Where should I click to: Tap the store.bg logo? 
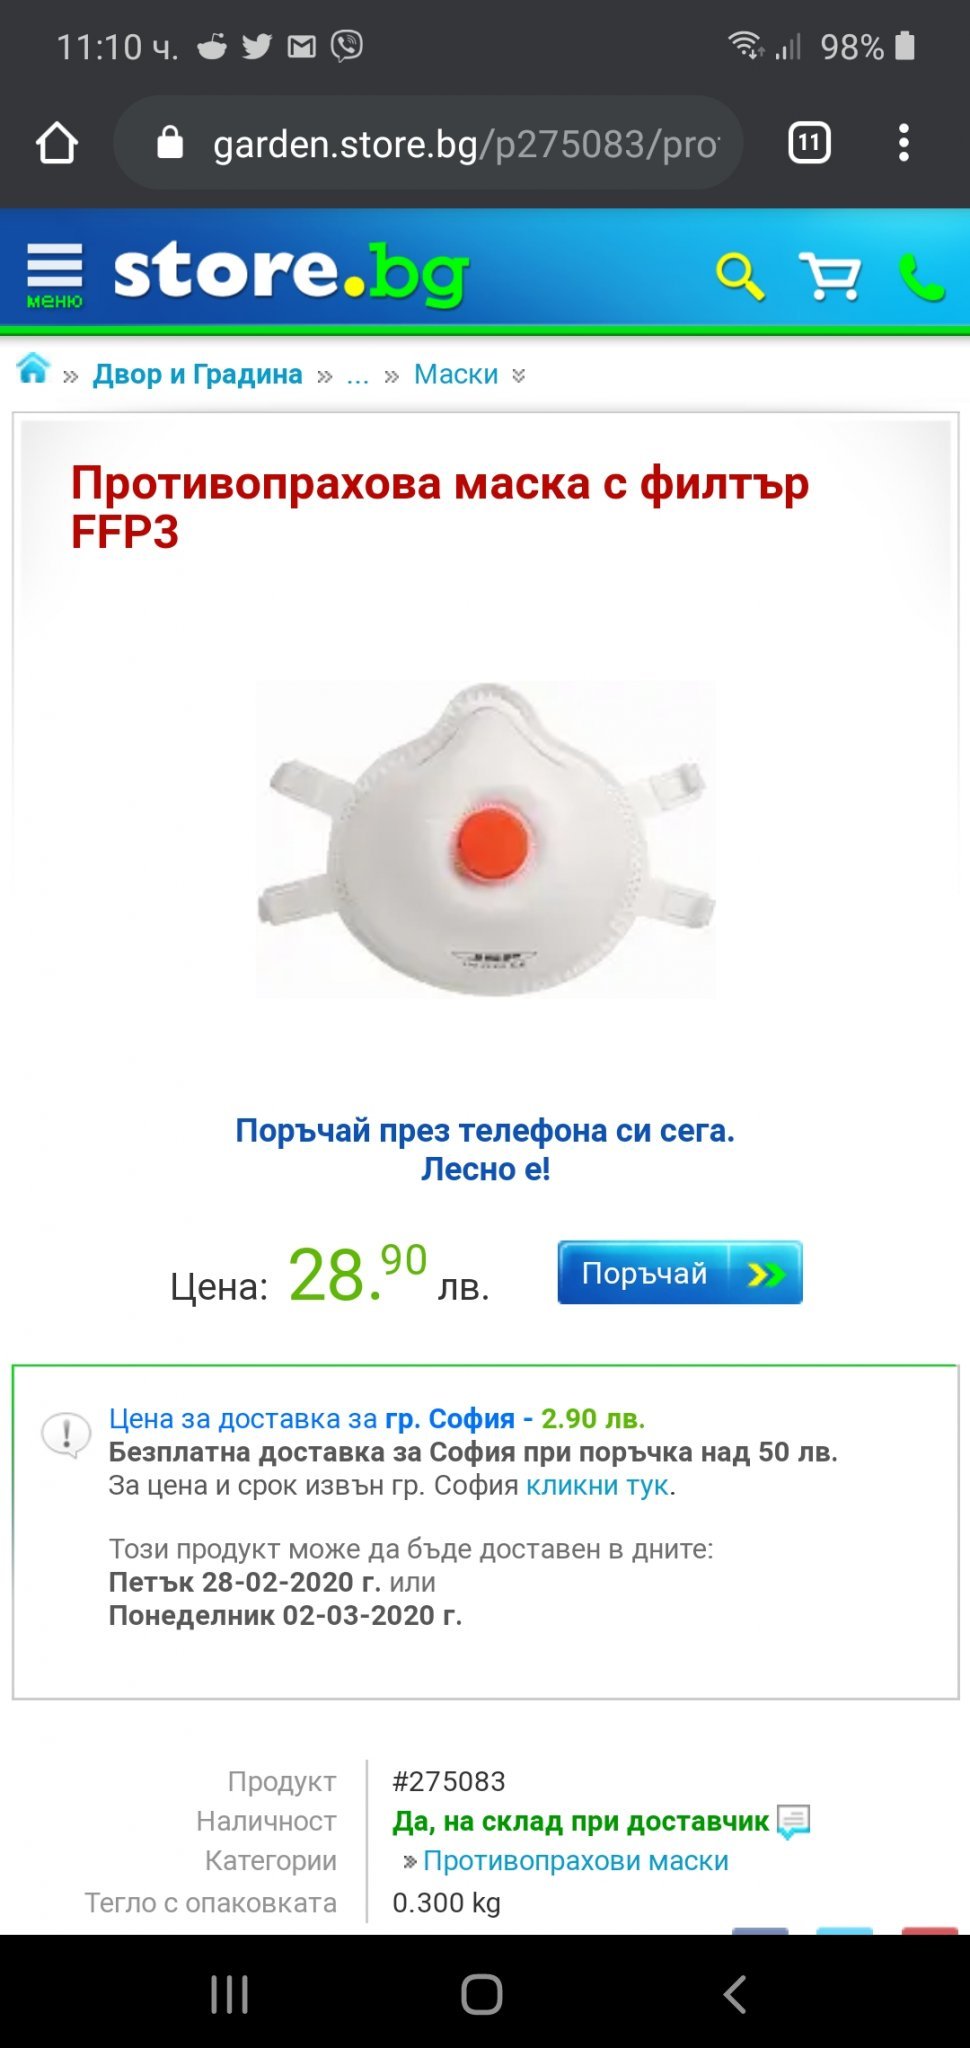pos(291,274)
